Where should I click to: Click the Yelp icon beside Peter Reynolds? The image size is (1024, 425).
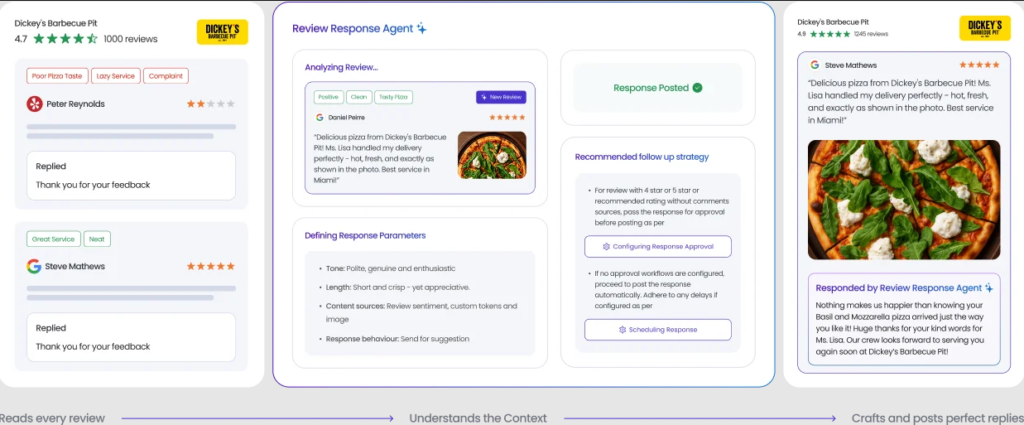35,104
